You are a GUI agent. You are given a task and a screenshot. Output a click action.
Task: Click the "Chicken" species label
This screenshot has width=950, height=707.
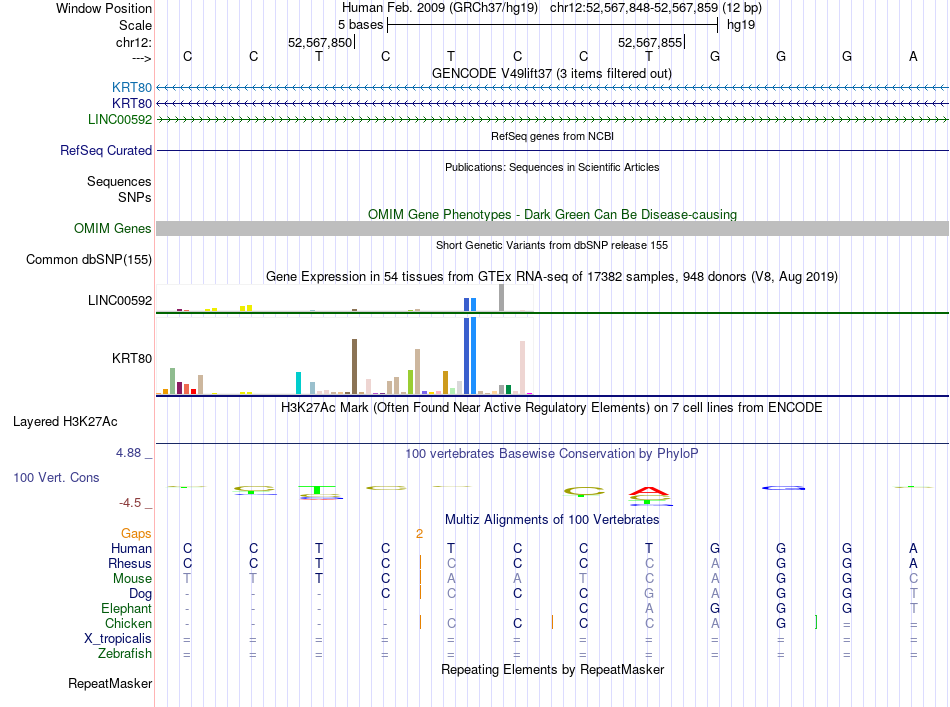(x=128, y=623)
